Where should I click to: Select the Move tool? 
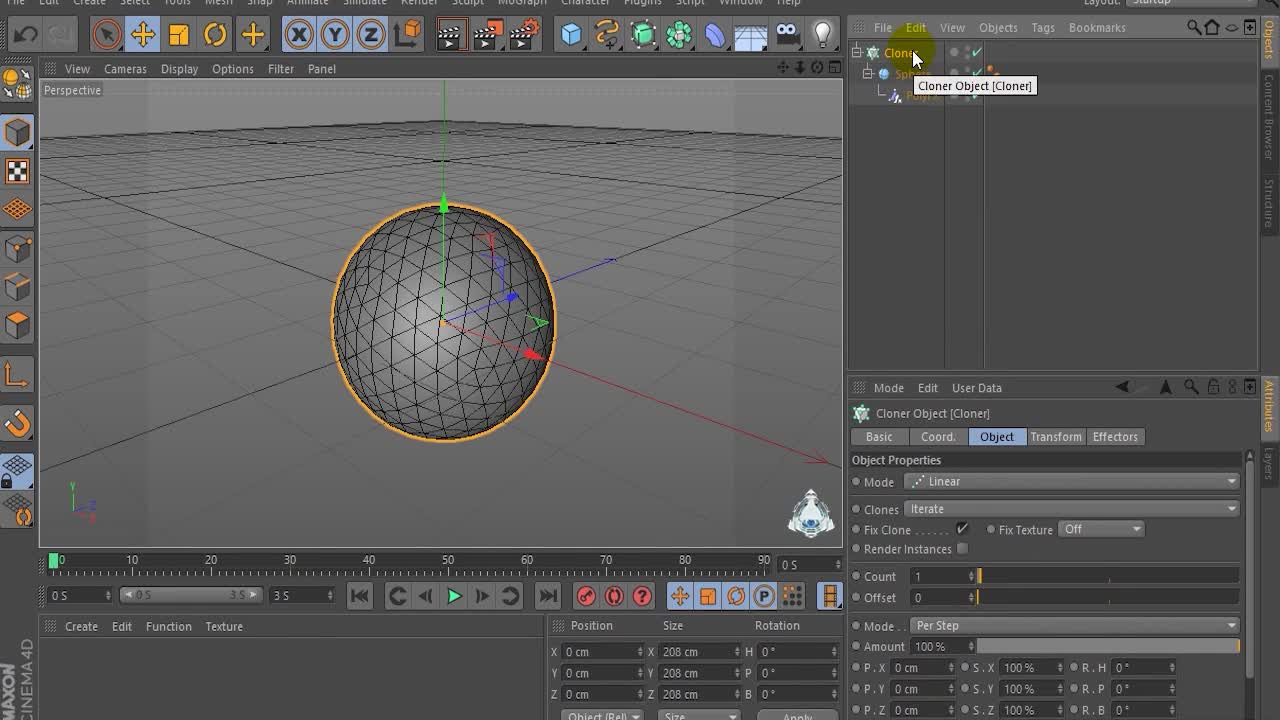tap(143, 36)
